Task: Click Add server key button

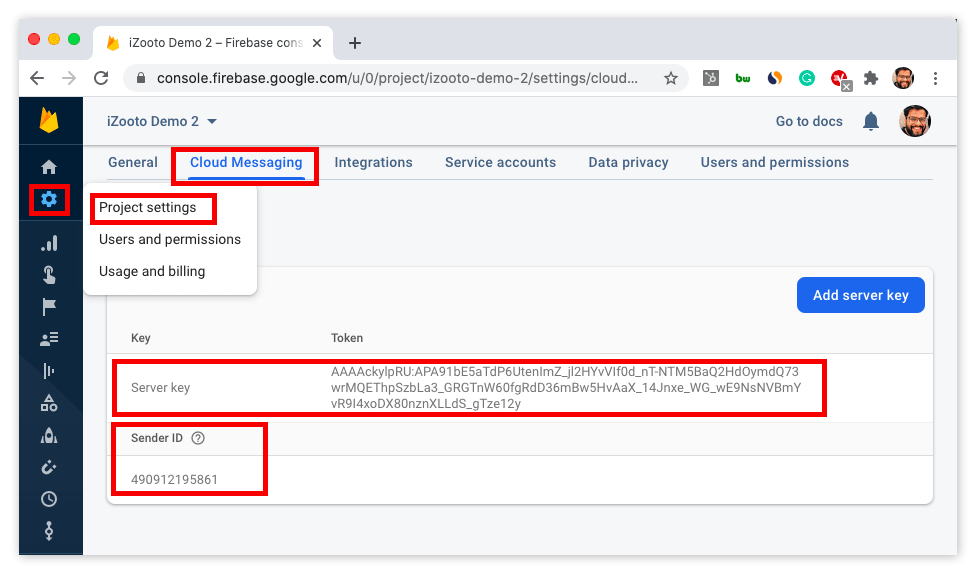Action: (x=860, y=295)
